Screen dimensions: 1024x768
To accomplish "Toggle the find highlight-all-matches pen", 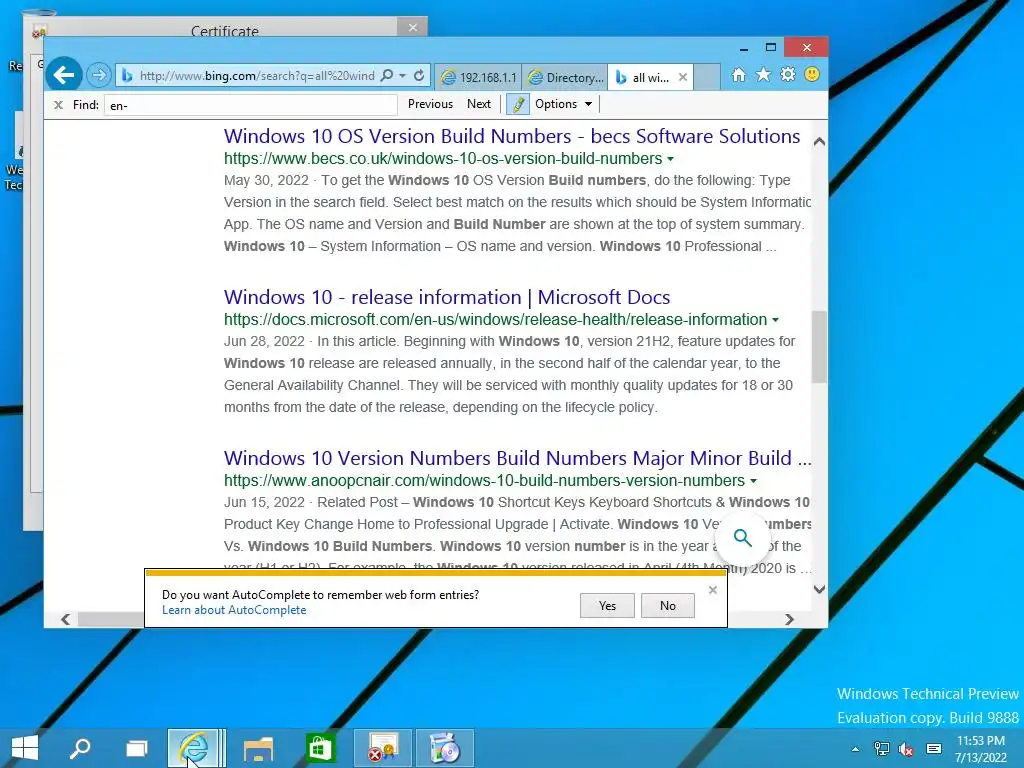I will (x=518, y=104).
